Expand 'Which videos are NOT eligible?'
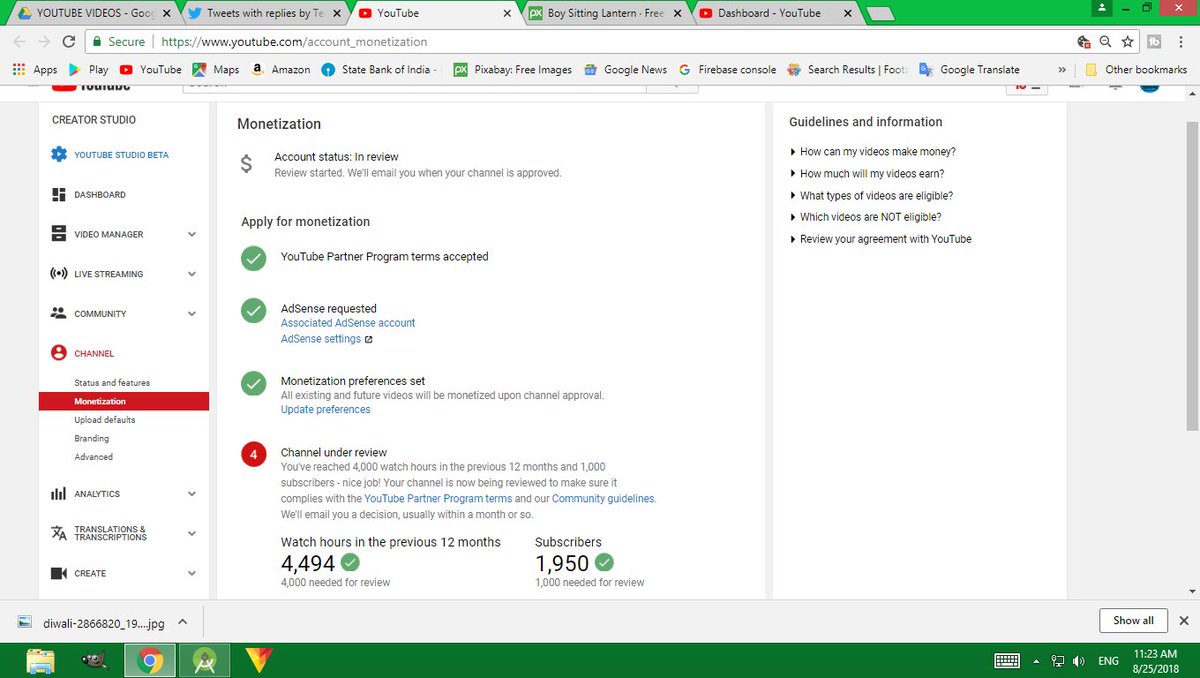 [x=865, y=217]
